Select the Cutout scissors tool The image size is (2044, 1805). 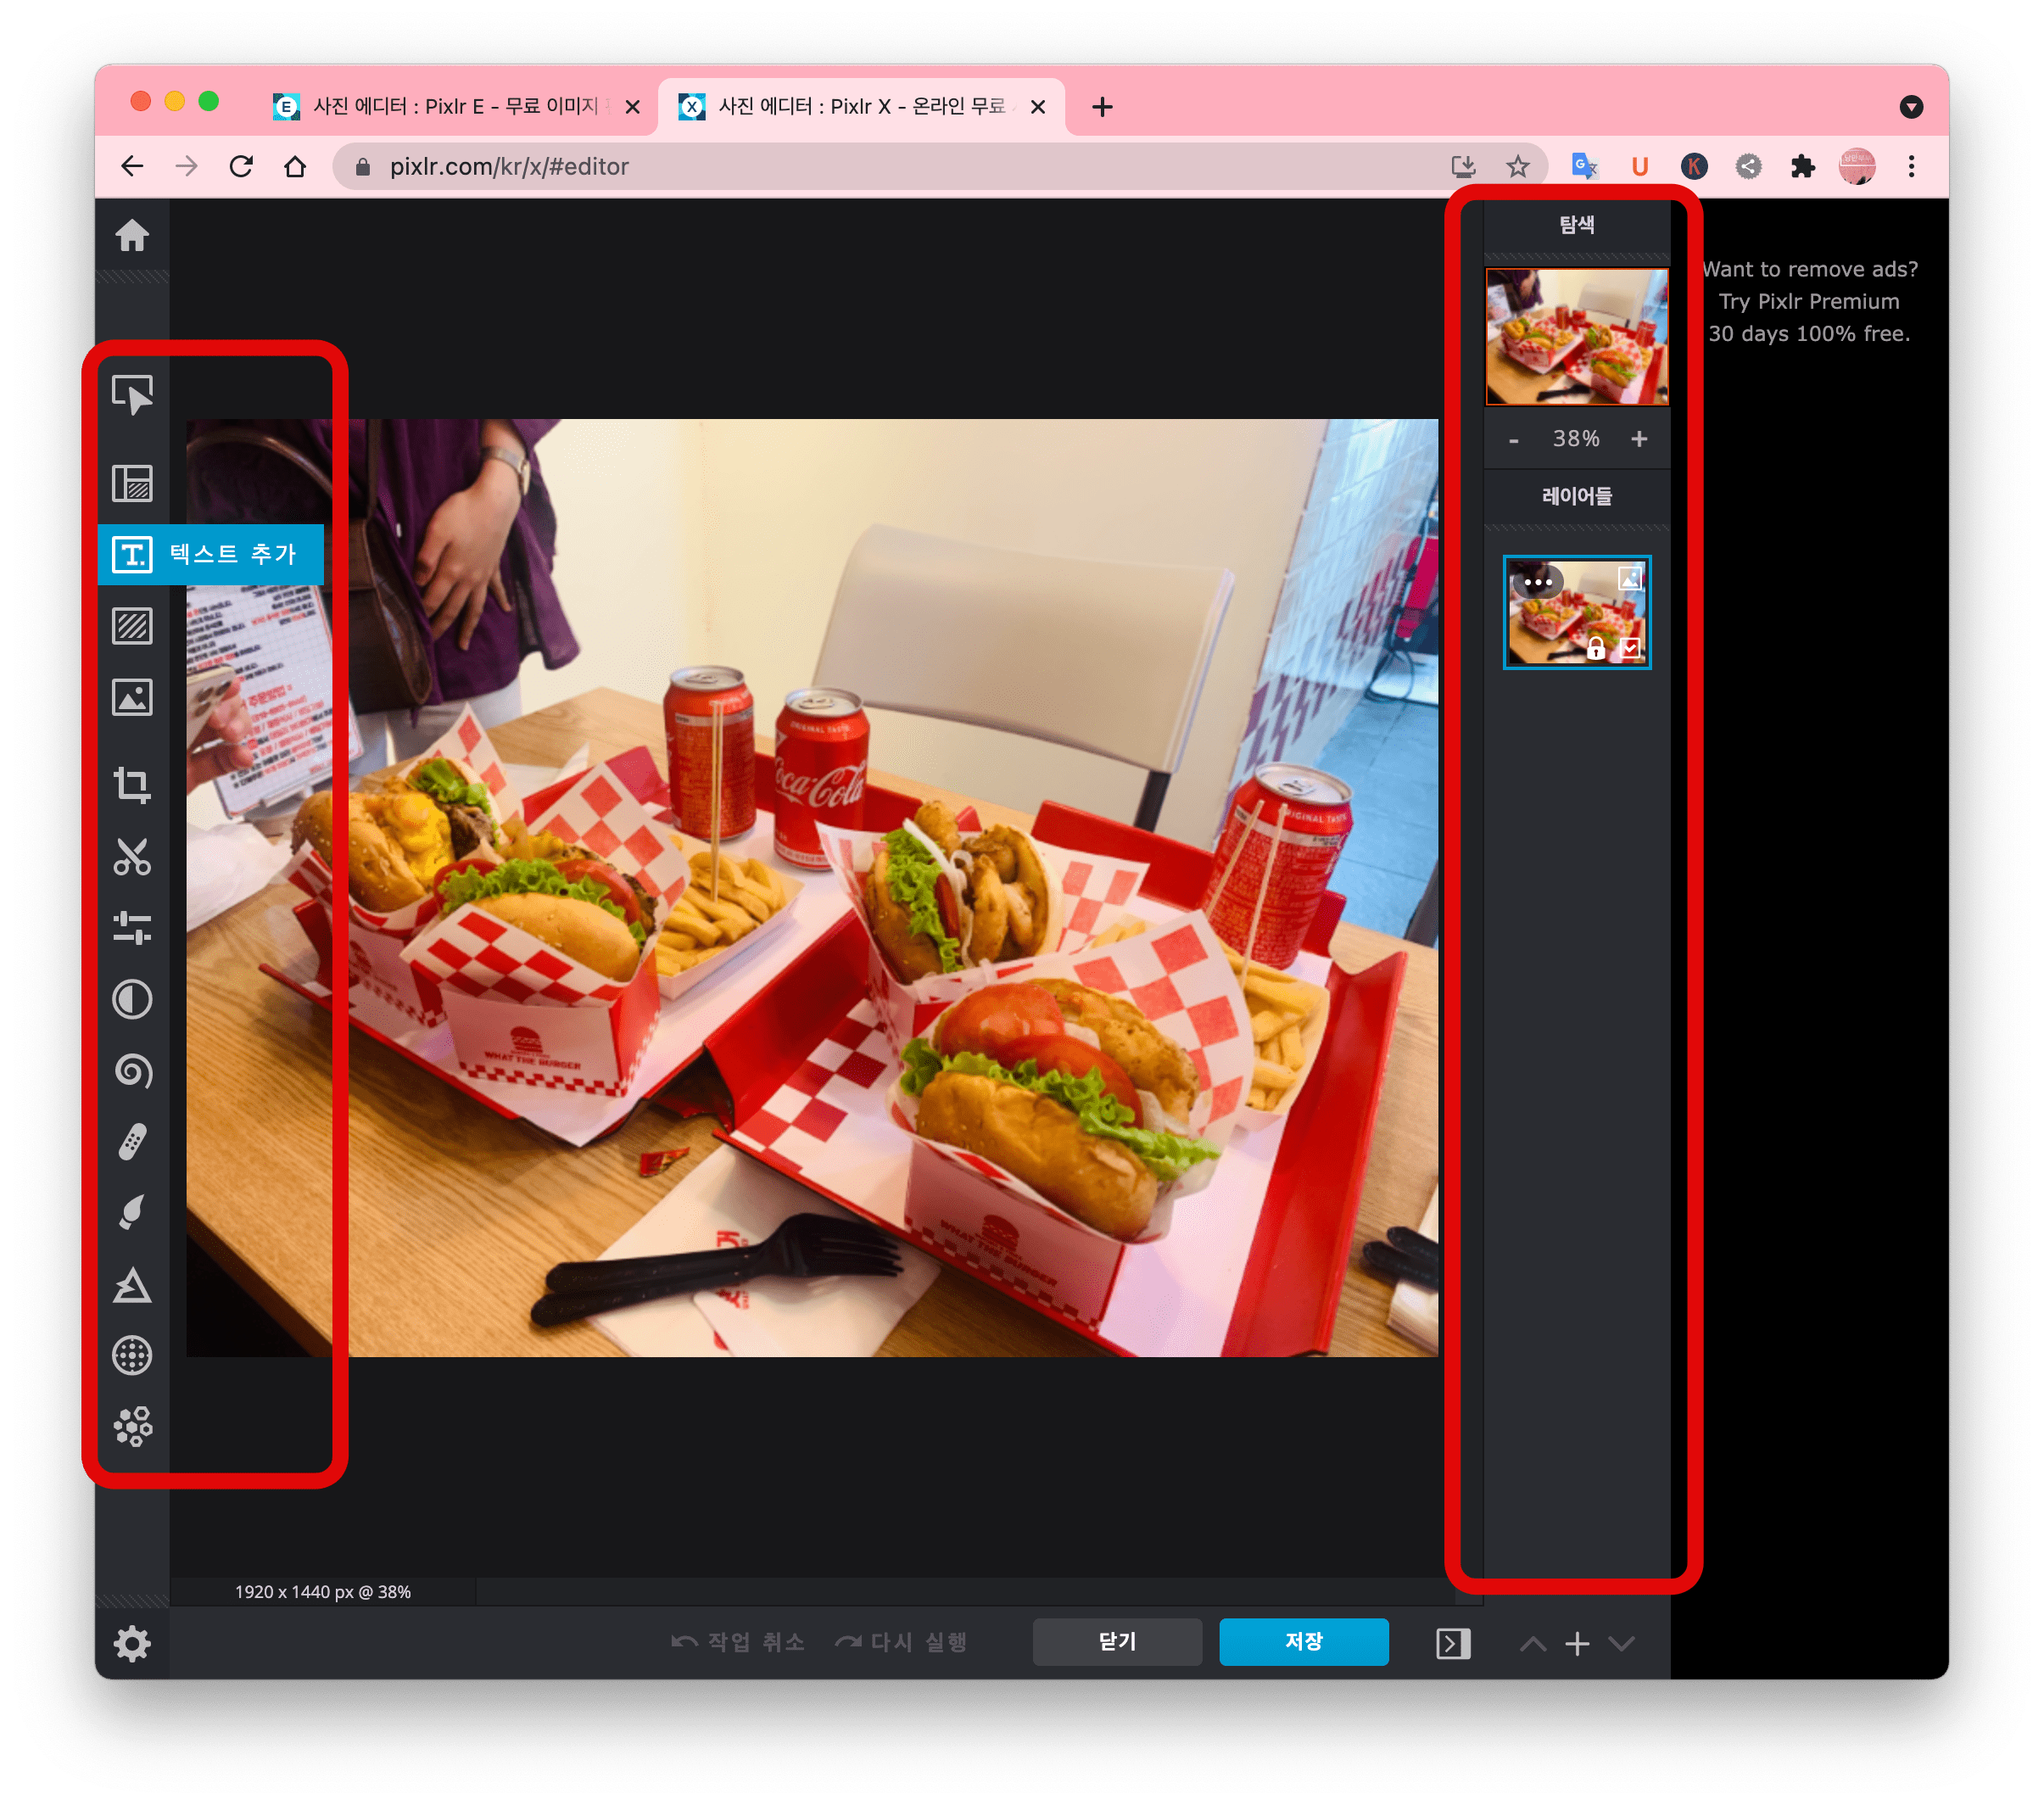coord(132,857)
